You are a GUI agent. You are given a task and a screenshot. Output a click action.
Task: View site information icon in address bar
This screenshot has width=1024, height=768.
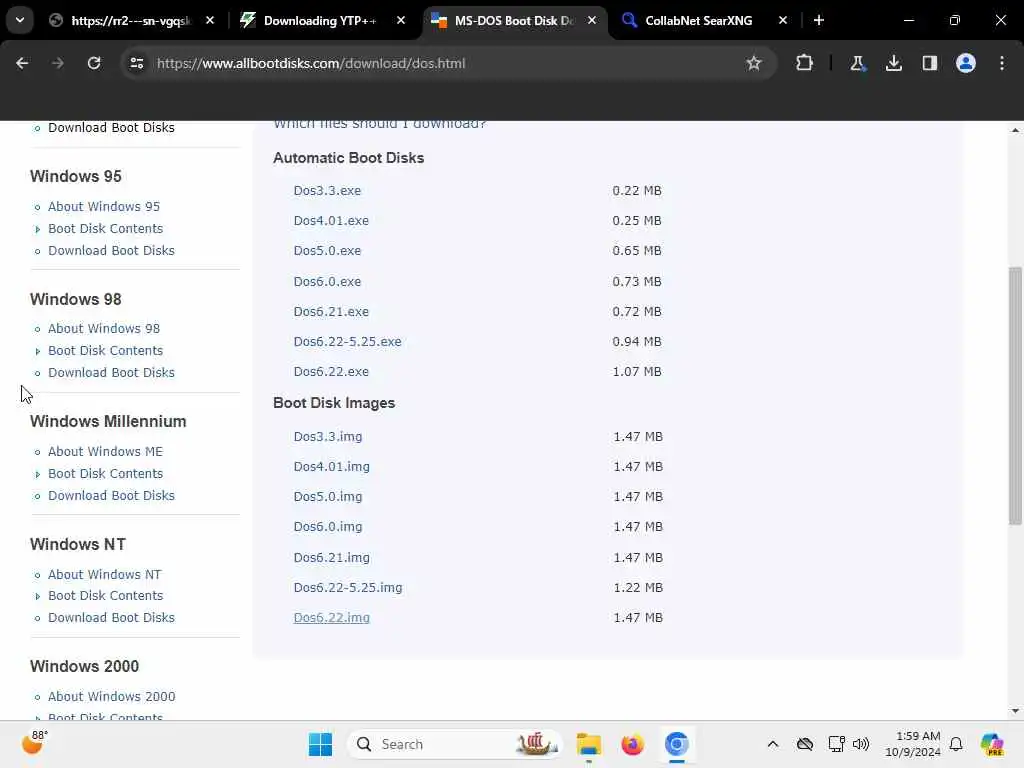click(136, 63)
